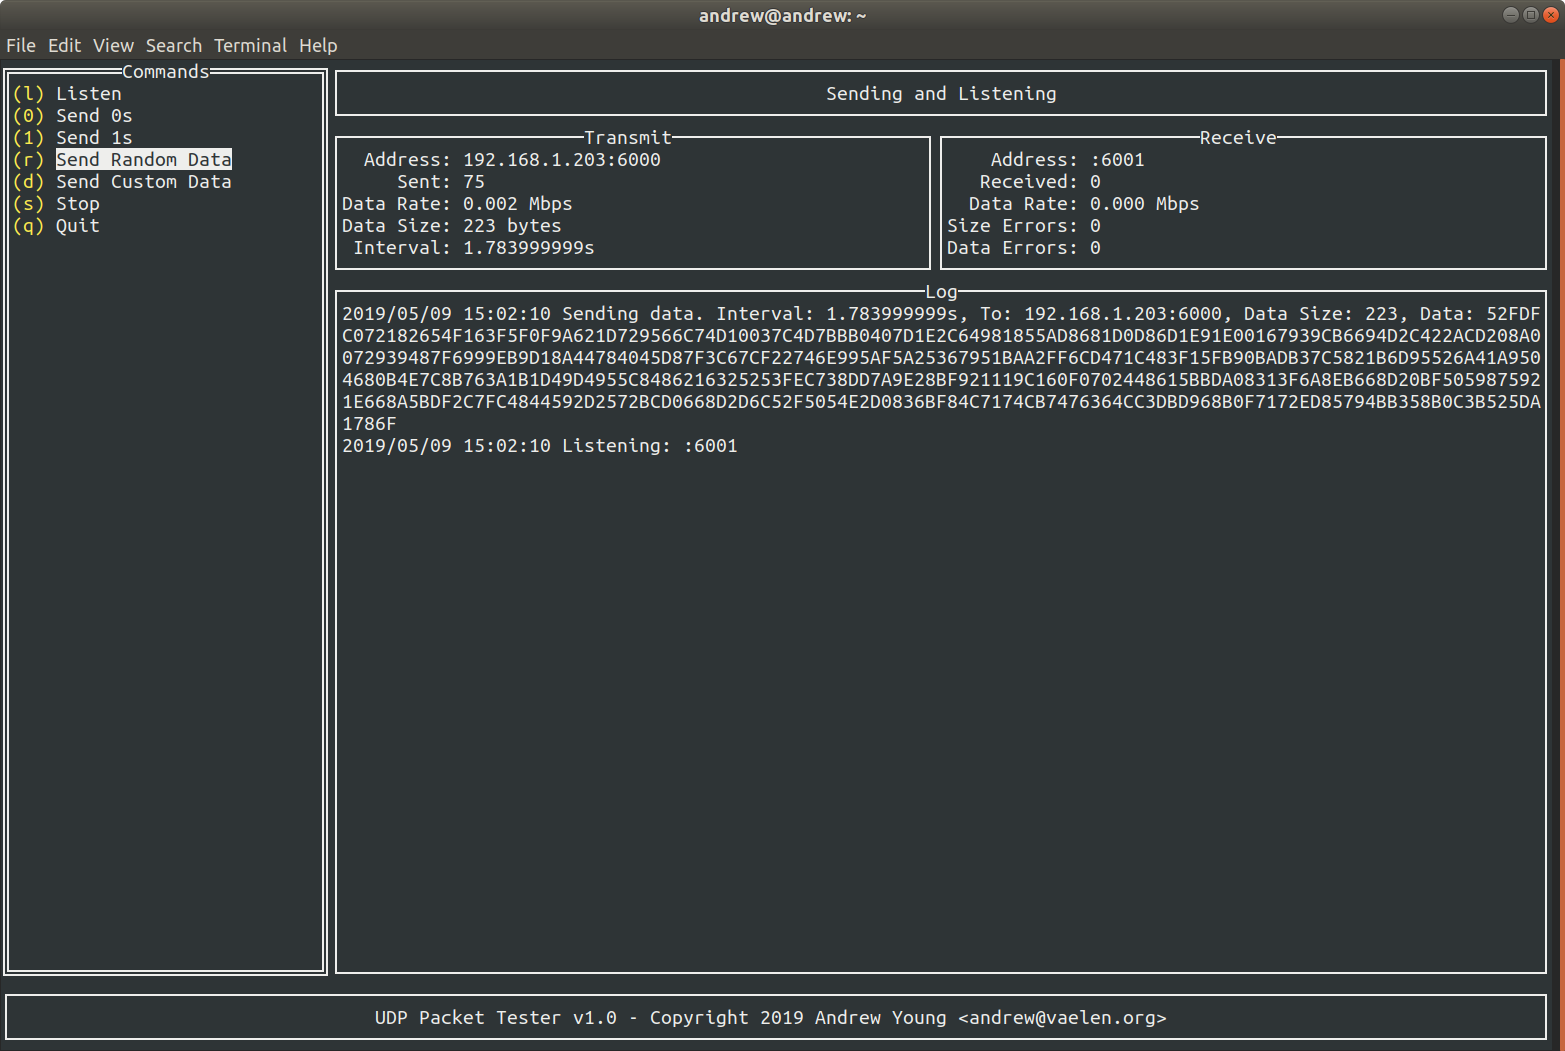Click the Data Errors value
1565x1051 pixels.
[1095, 247]
